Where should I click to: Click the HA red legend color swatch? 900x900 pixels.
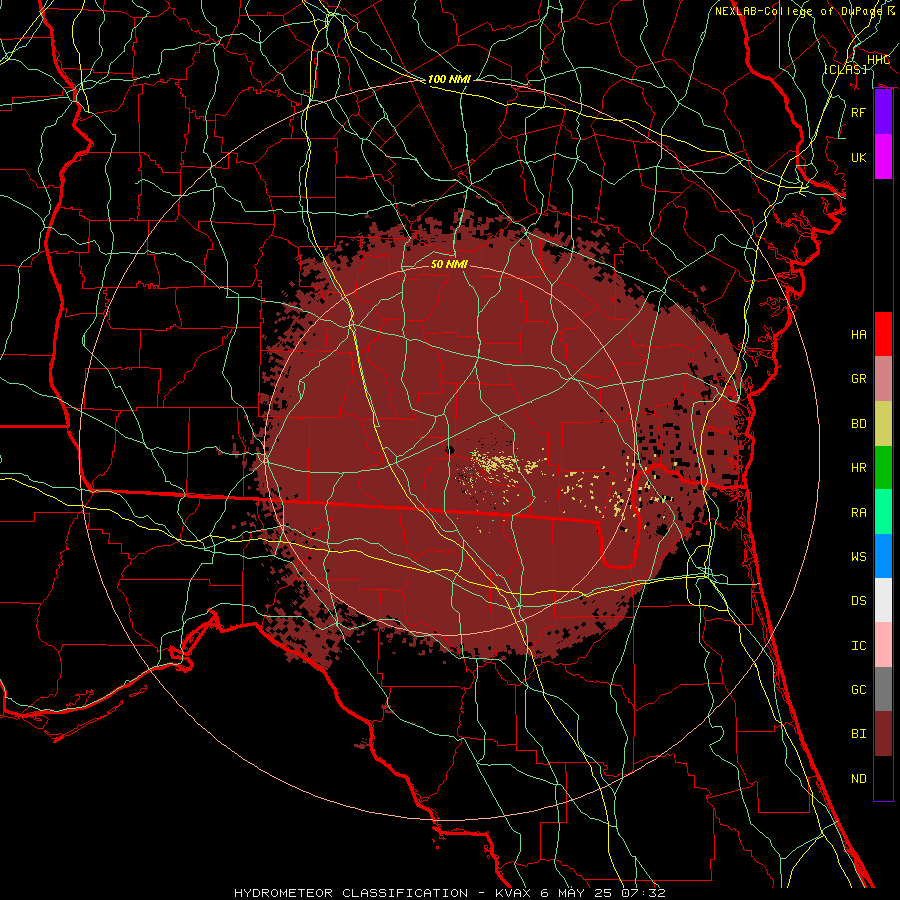coord(883,334)
